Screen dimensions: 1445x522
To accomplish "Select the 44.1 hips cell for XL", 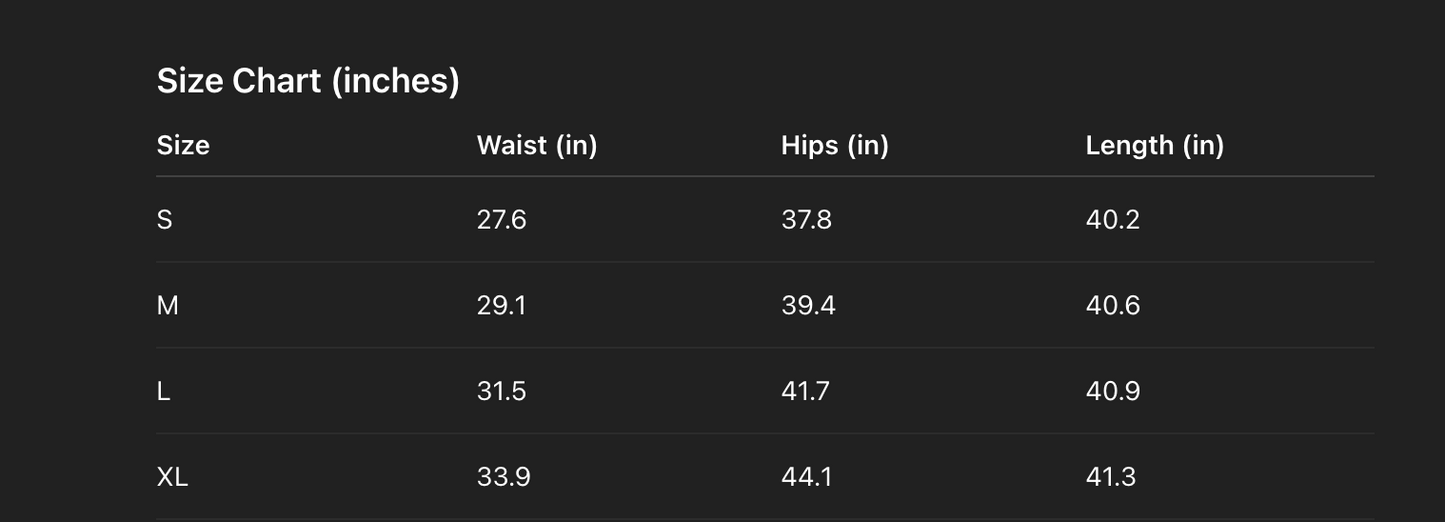I will (x=806, y=477).
